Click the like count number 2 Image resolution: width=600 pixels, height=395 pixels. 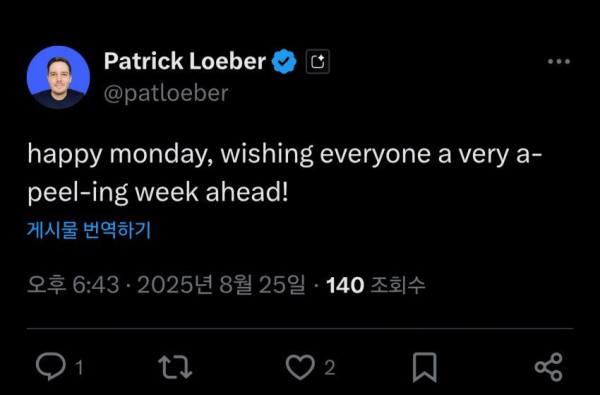(330, 368)
